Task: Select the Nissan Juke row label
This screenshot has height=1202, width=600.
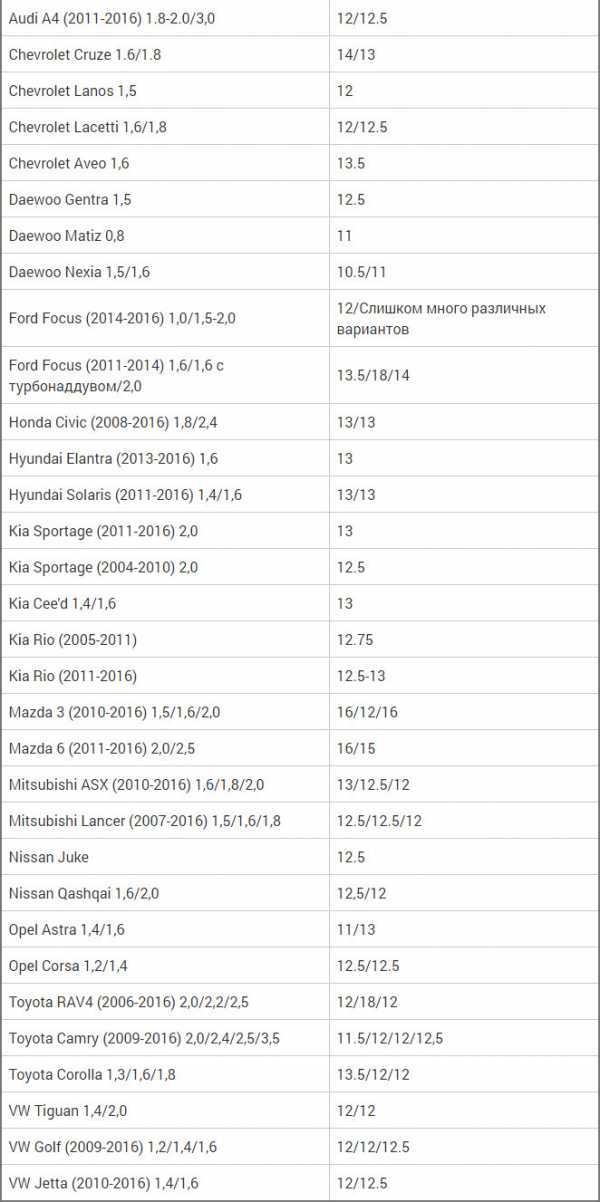Action: [48, 857]
